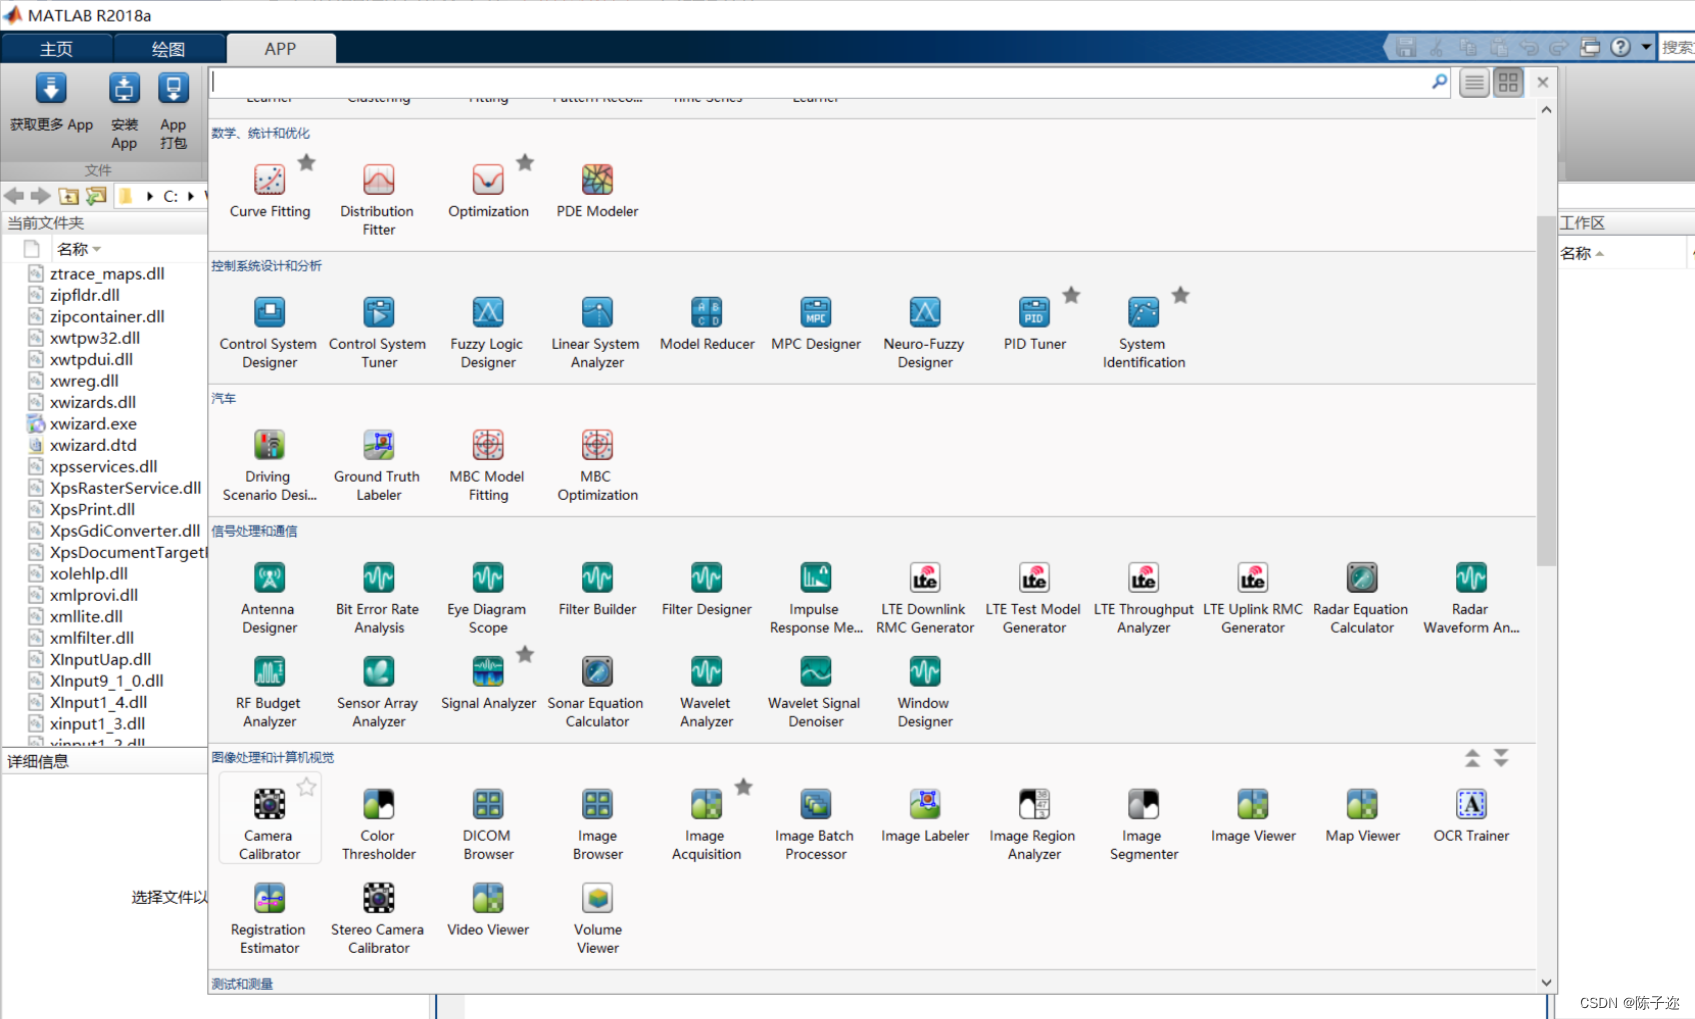Screen dimensions: 1695x1019
Task: Click 获取更多 App button
Action: 51,103
